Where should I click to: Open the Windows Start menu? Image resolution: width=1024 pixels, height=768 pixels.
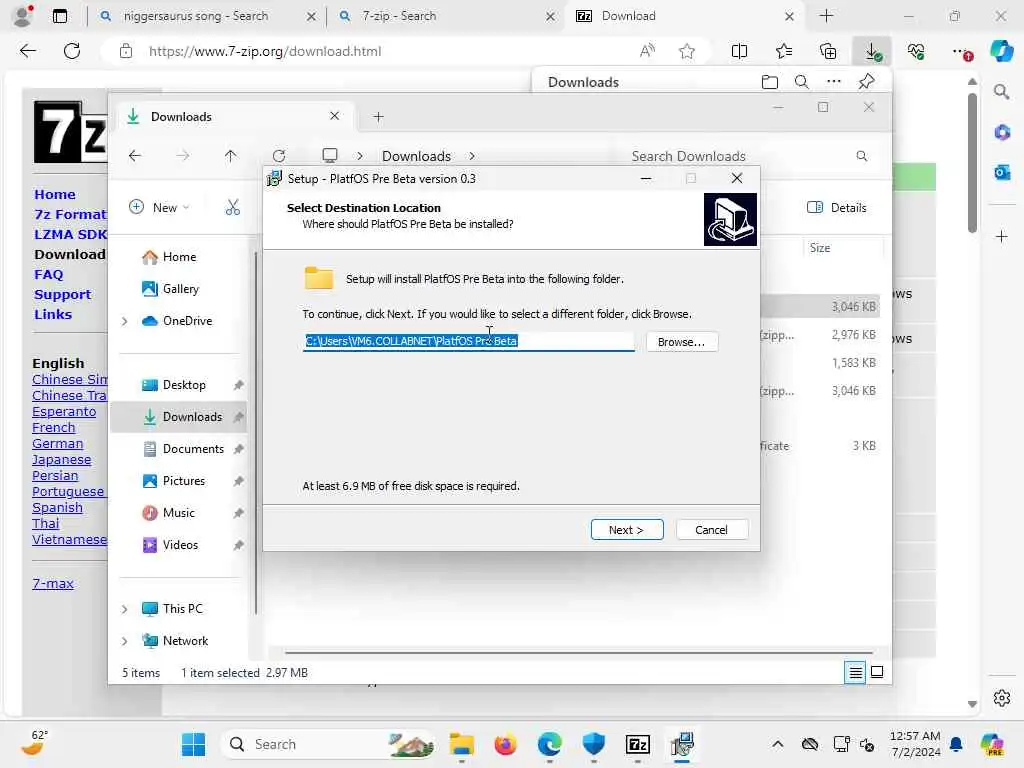point(193,744)
